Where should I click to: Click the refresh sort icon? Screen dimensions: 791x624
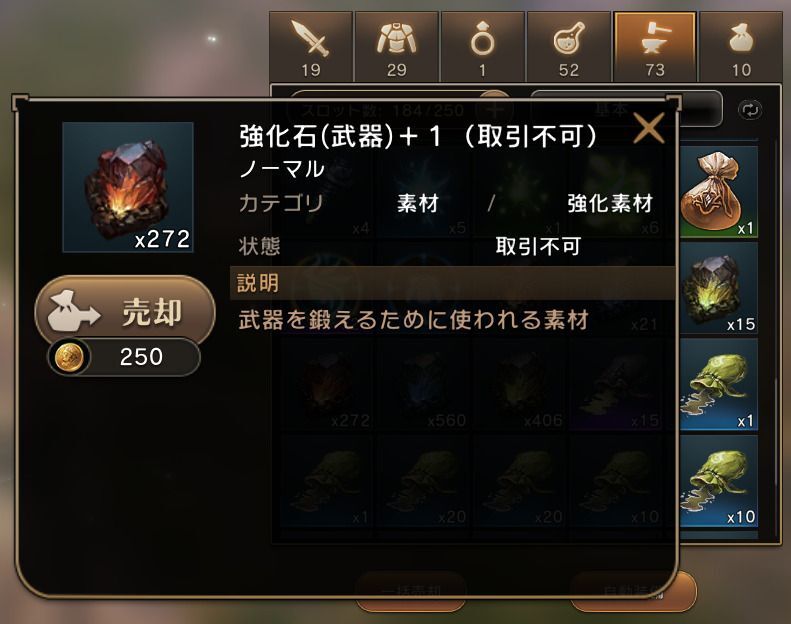(x=750, y=110)
